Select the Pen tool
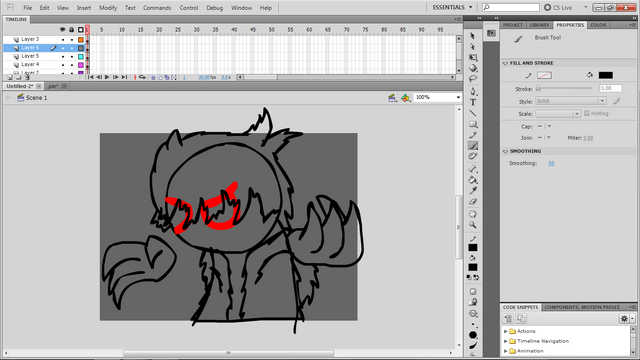Viewport: 640px width, 360px height. (473, 91)
